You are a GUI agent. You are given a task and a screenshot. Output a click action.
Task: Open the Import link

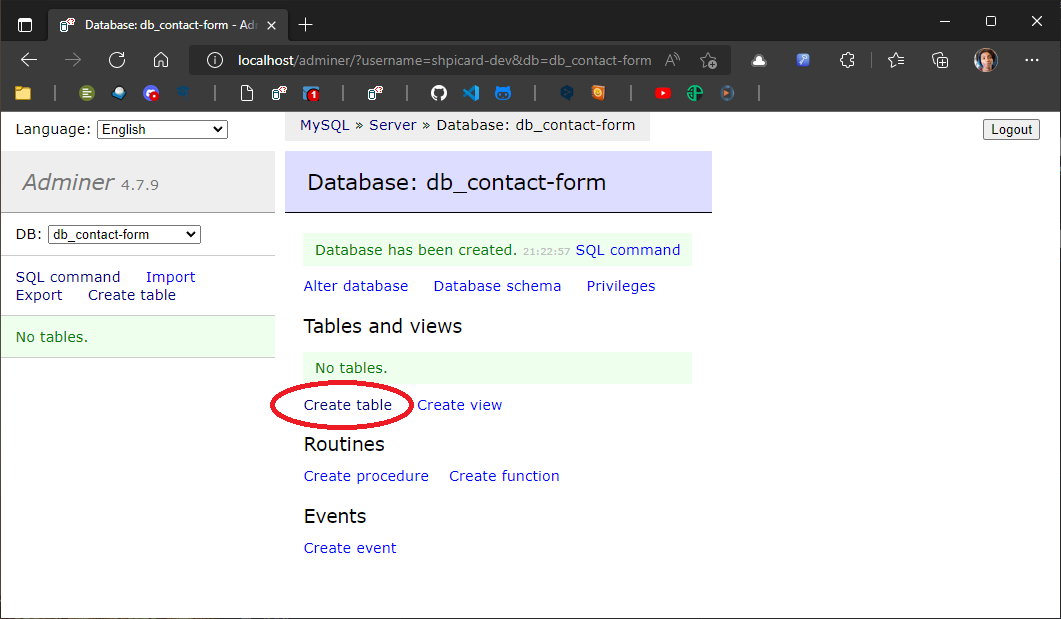(171, 277)
